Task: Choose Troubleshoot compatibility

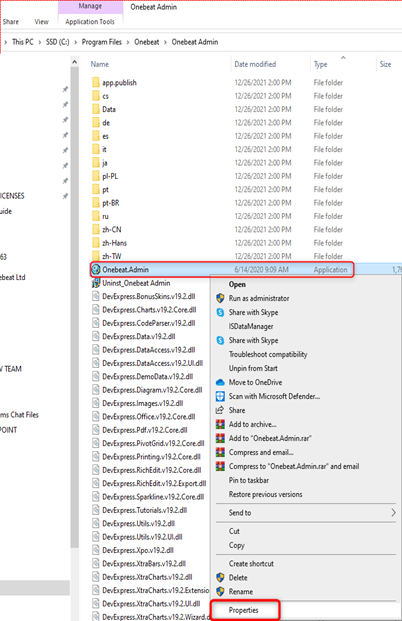Action: click(x=268, y=354)
